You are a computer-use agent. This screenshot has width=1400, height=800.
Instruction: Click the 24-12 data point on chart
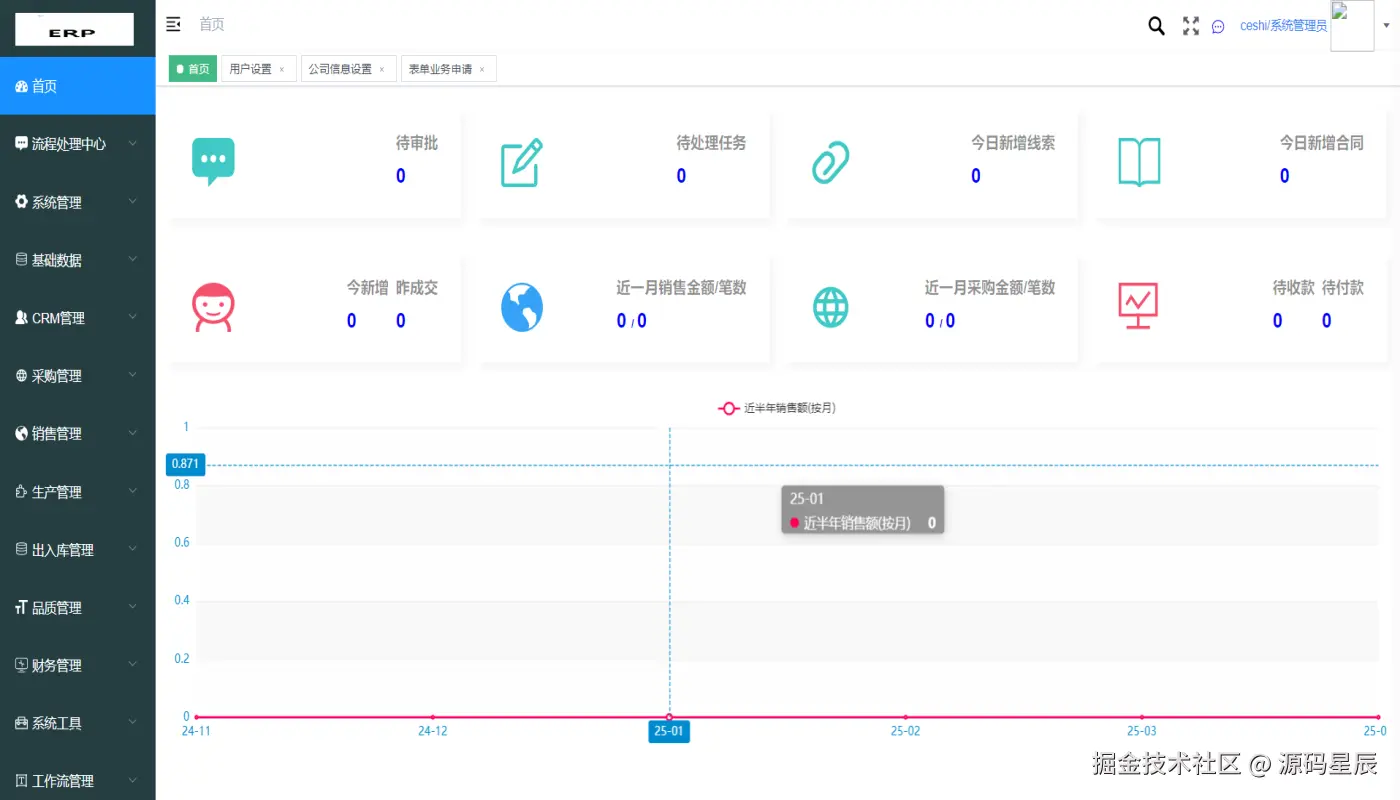pos(432,717)
